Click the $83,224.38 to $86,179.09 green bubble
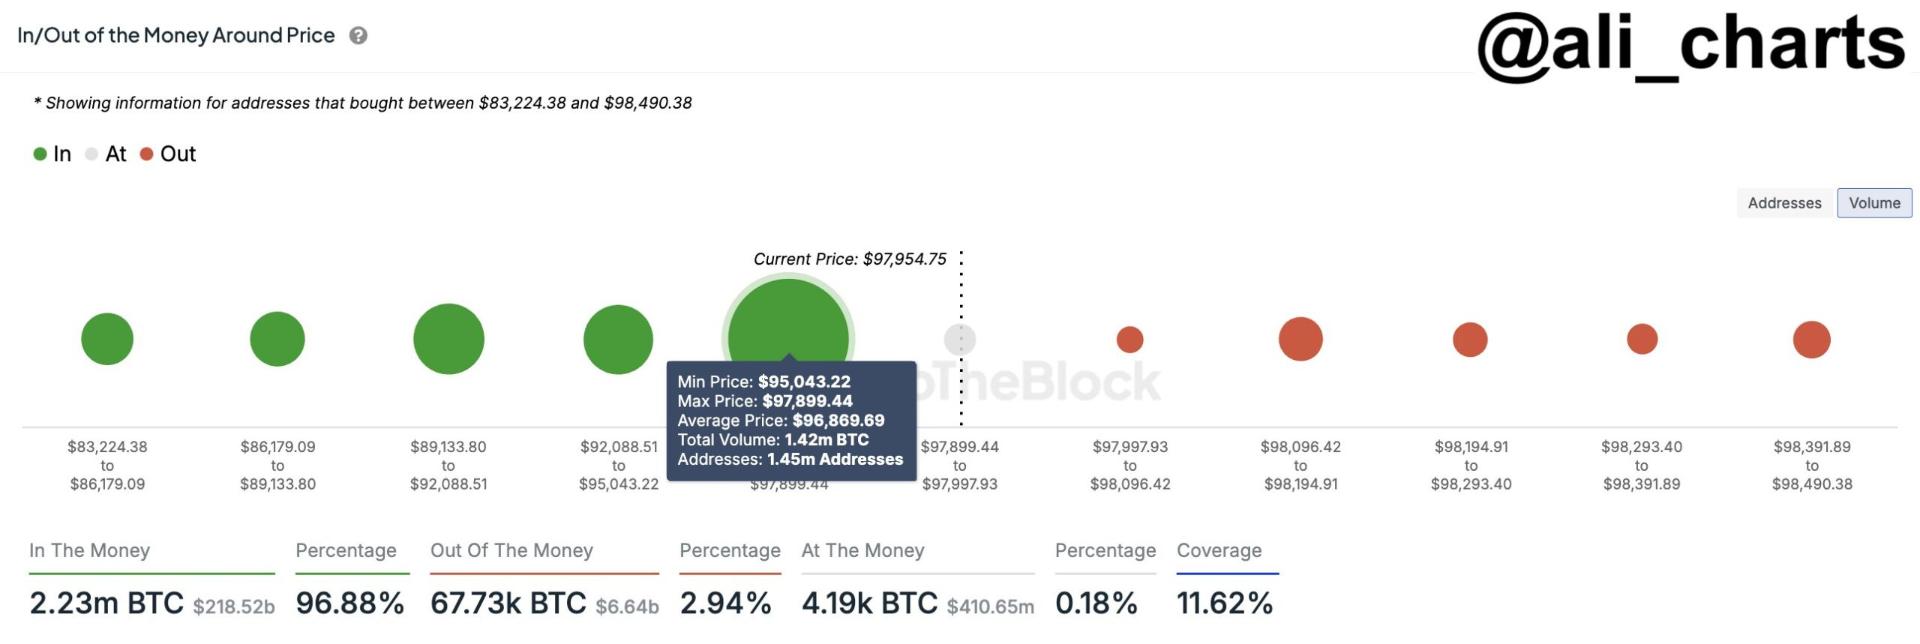 pyautogui.click(x=107, y=339)
